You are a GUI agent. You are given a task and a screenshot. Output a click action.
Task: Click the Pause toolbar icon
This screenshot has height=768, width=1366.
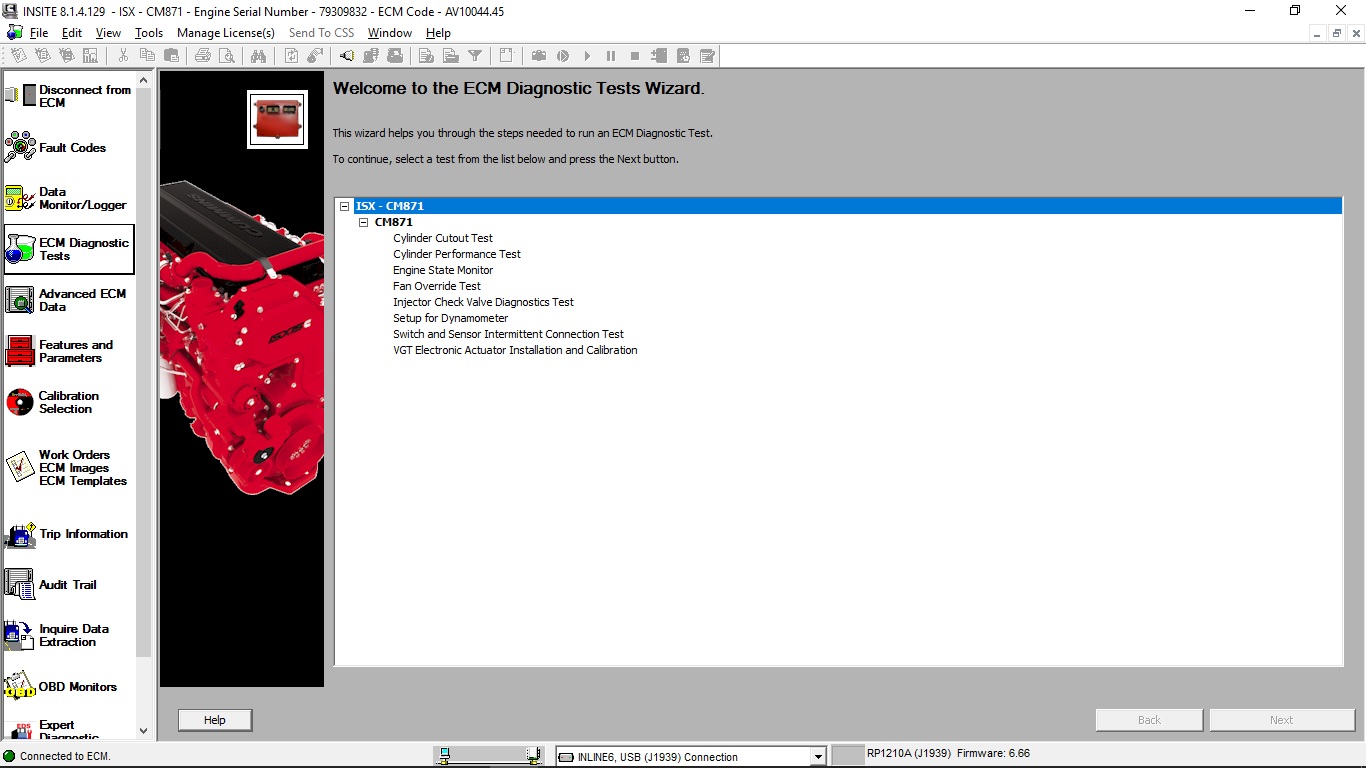611,56
